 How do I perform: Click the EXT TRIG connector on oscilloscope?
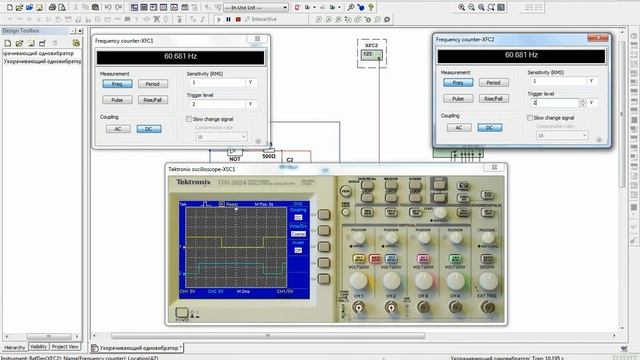487,307
